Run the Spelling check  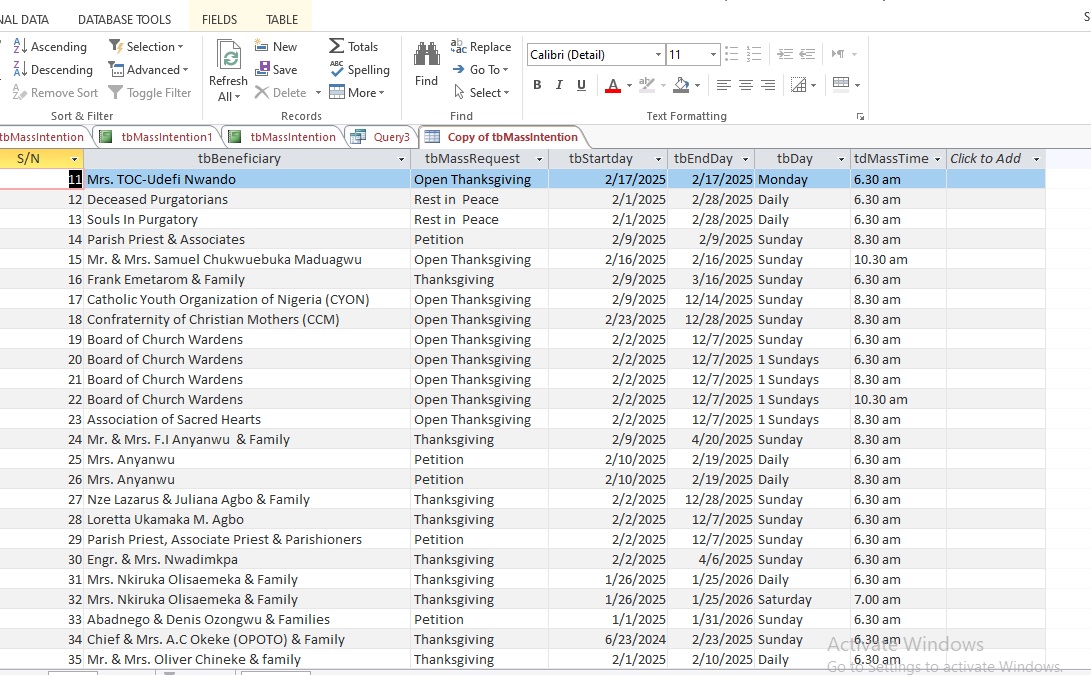[360, 70]
